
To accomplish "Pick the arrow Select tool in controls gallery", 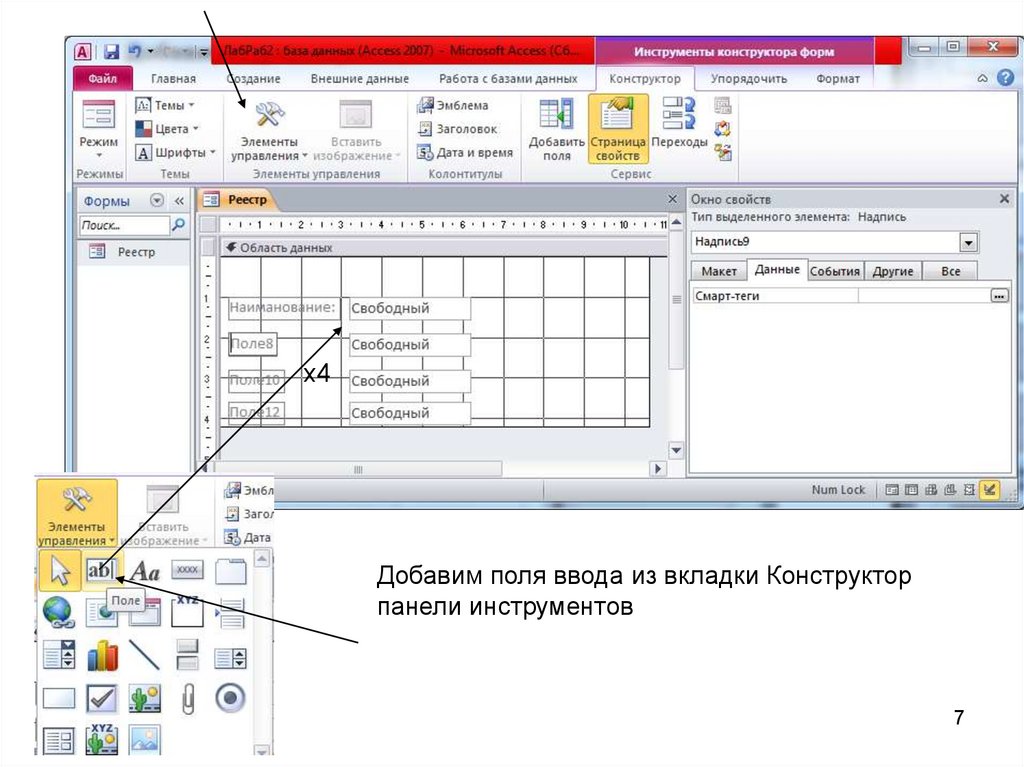I will [59, 570].
